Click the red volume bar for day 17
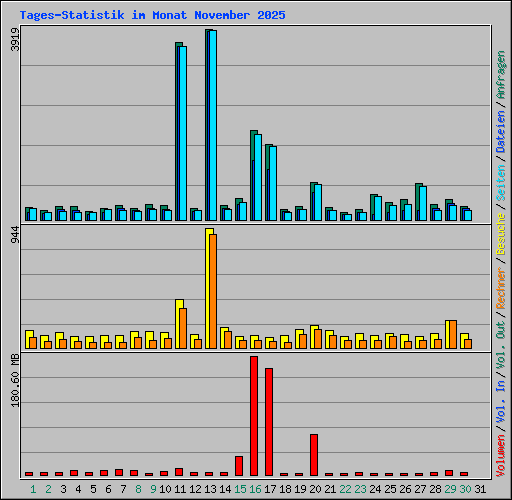The height and width of the screenshot is (500, 512). pos(269,422)
